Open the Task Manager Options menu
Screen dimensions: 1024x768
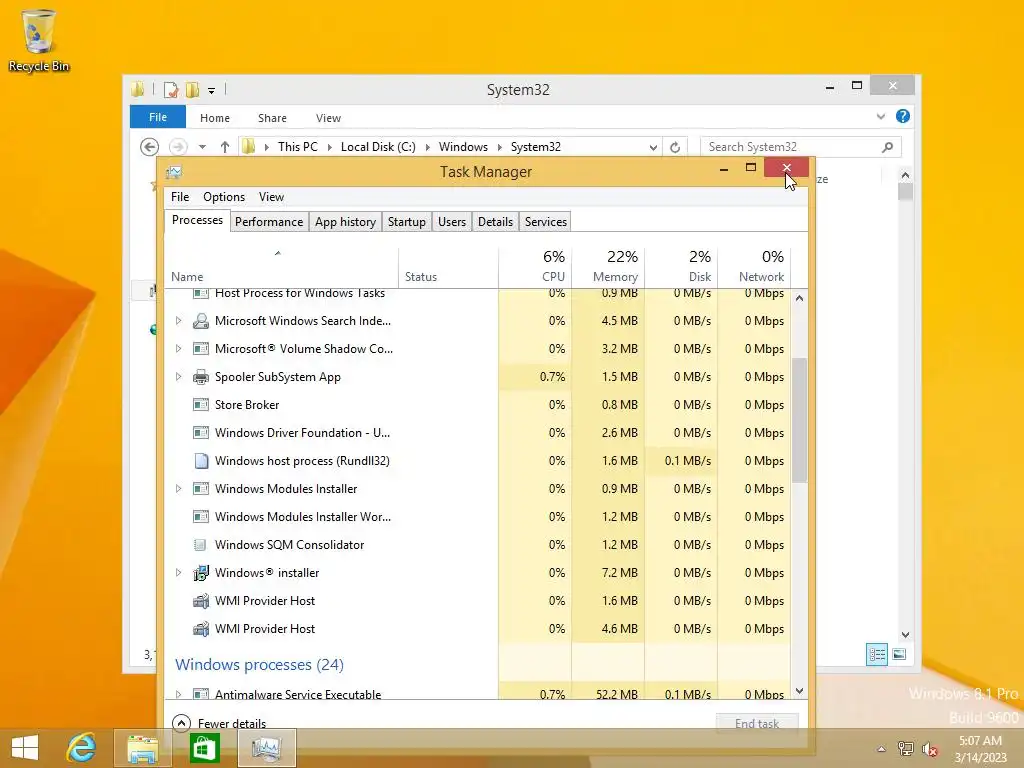pyautogui.click(x=224, y=197)
